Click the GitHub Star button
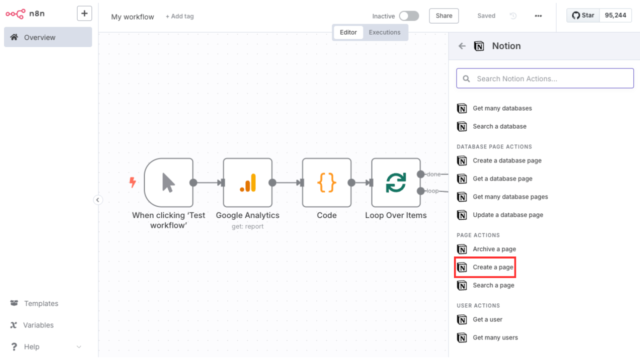Image resolution: width=640 pixels, height=360 pixels. click(x=583, y=16)
